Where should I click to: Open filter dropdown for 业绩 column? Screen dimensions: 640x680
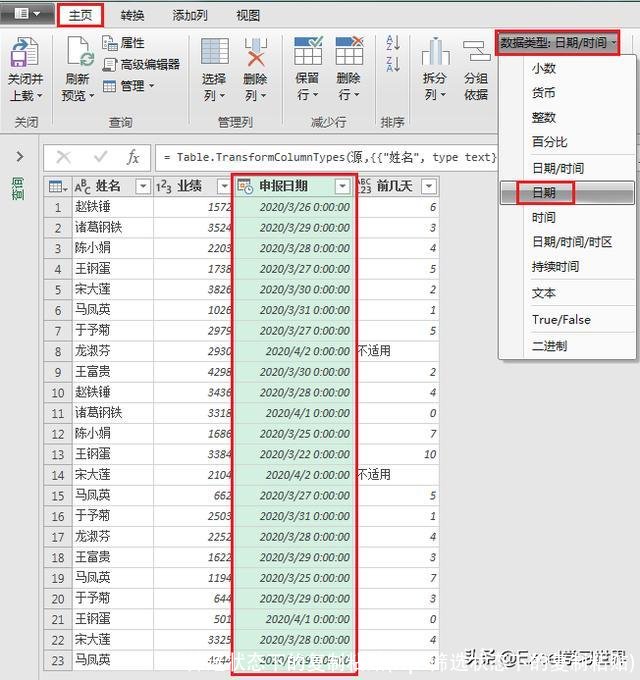[224, 186]
